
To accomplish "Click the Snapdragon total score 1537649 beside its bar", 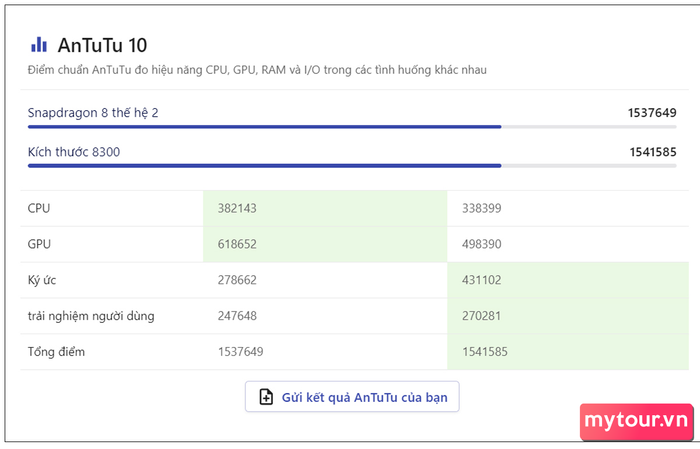I will tap(652, 112).
